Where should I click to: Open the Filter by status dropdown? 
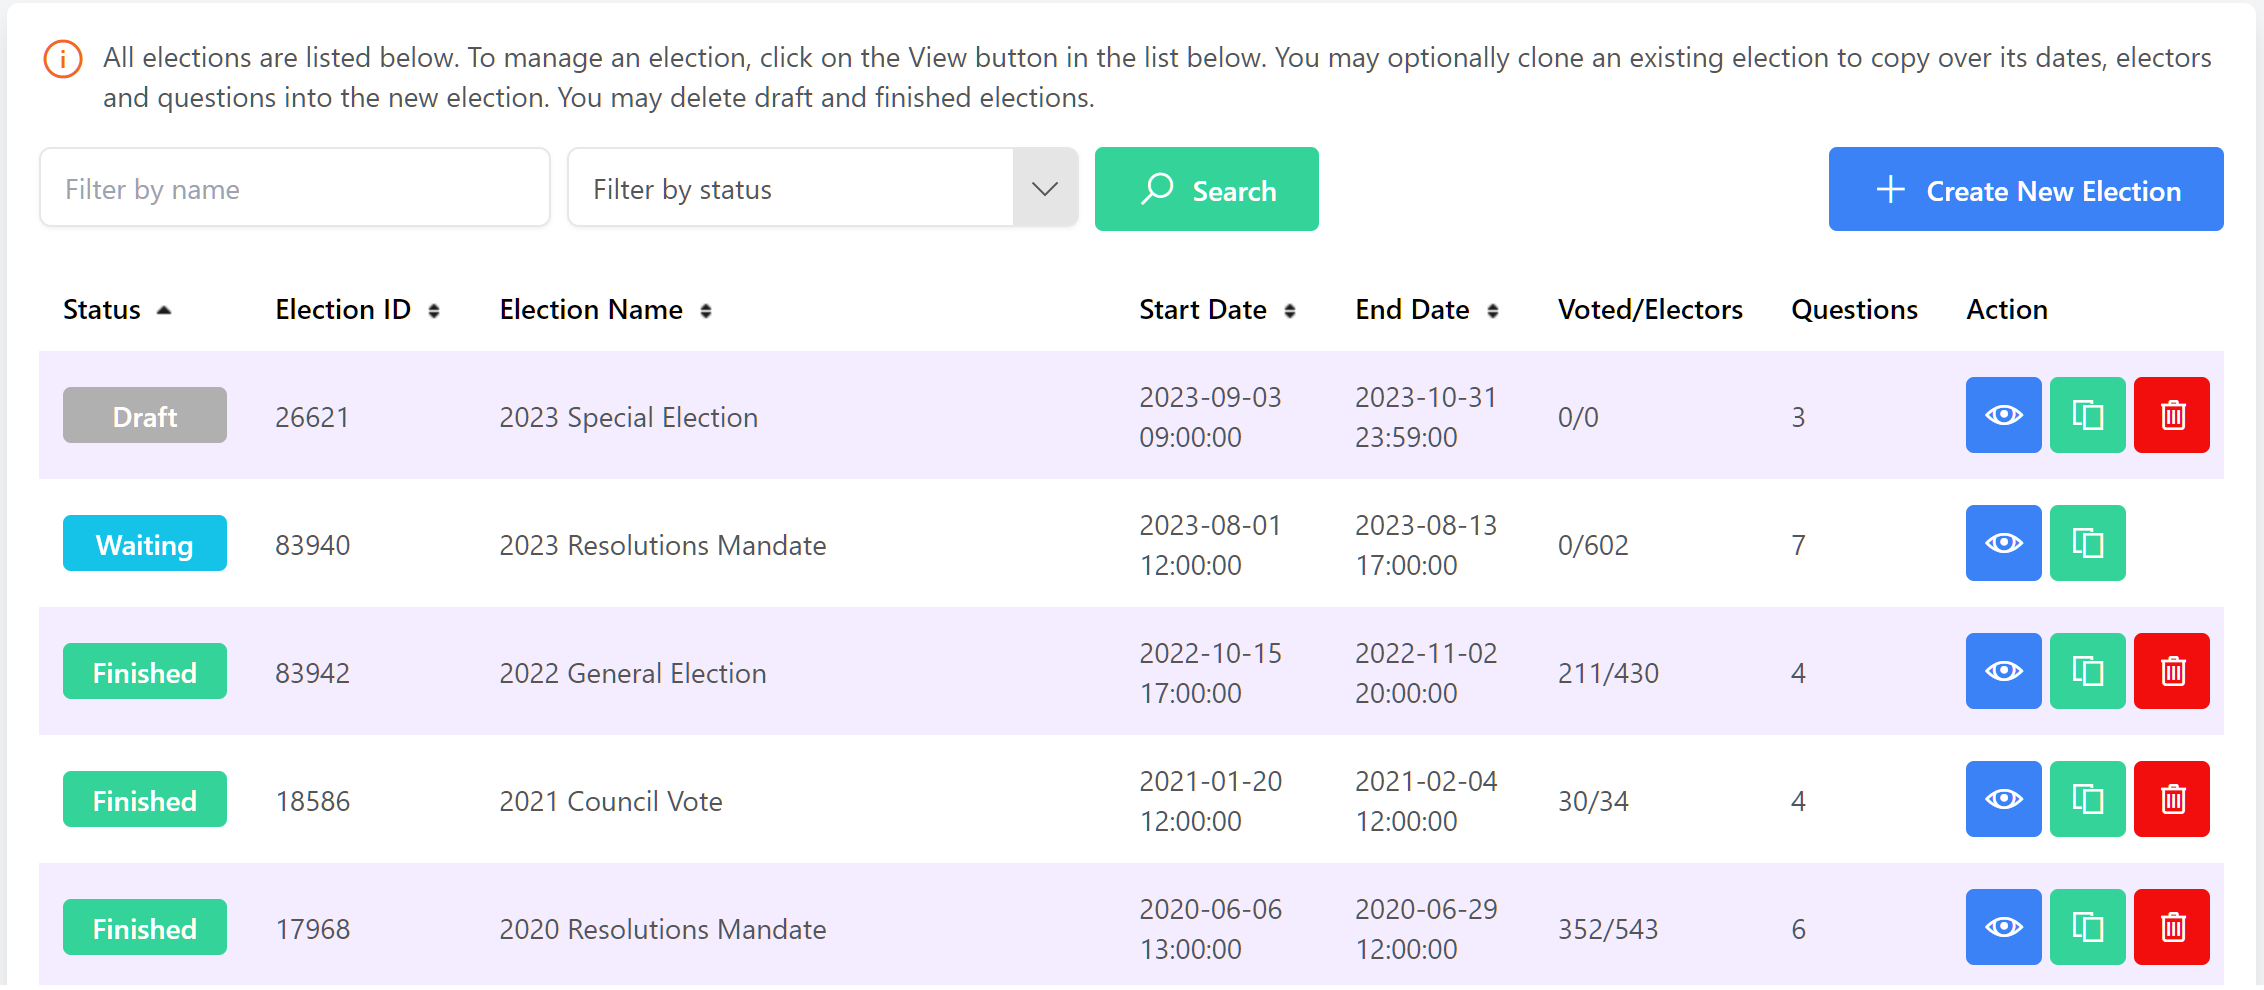1044,188
